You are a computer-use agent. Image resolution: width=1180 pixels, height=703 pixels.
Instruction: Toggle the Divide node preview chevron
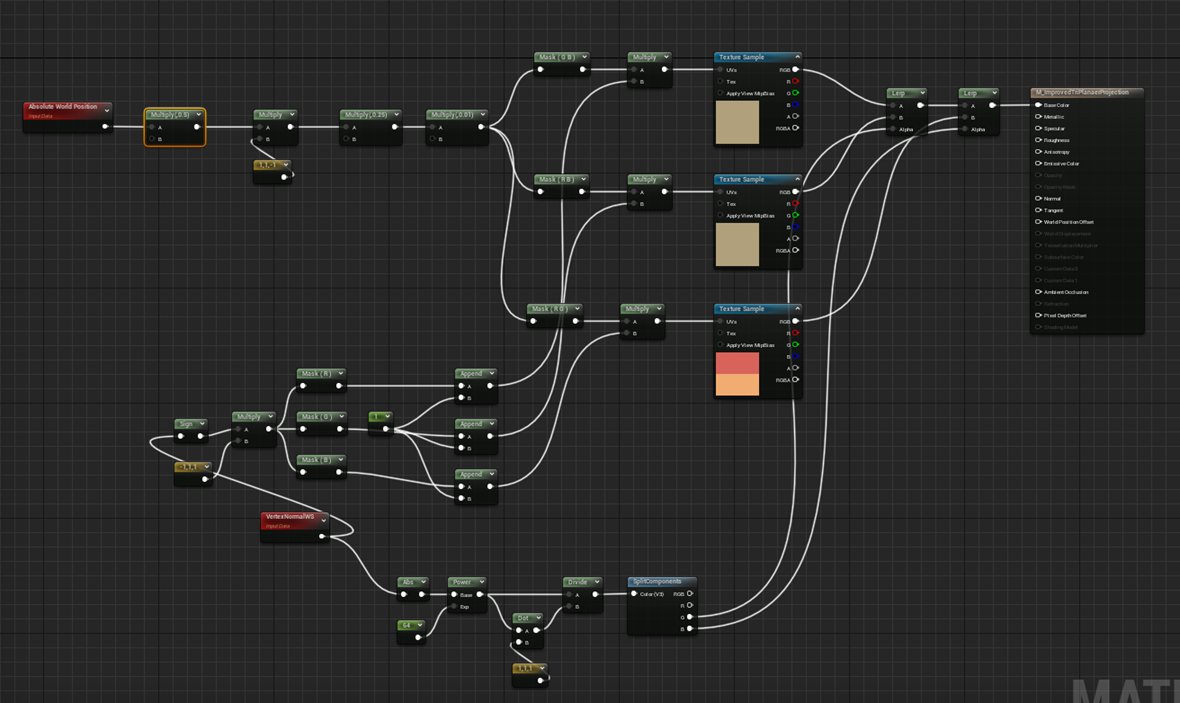[597, 582]
